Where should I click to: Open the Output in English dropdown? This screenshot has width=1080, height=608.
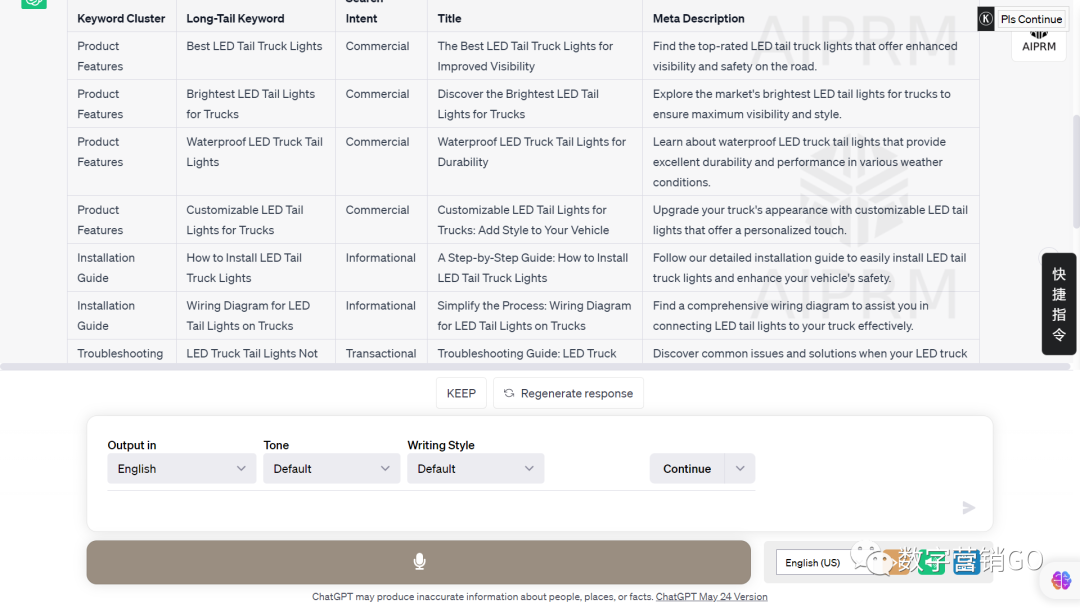tap(182, 468)
